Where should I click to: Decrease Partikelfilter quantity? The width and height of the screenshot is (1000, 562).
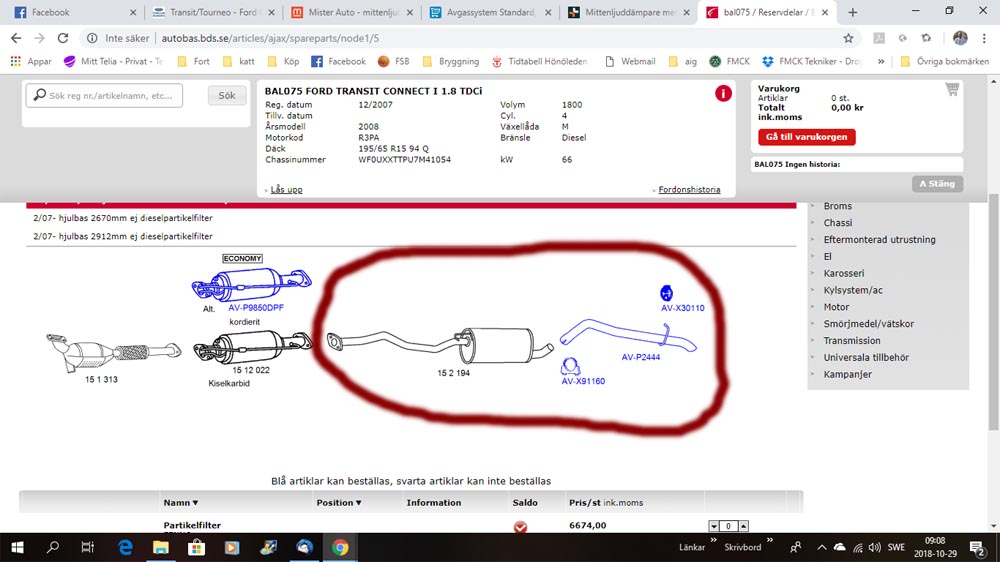(x=714, y=526)
